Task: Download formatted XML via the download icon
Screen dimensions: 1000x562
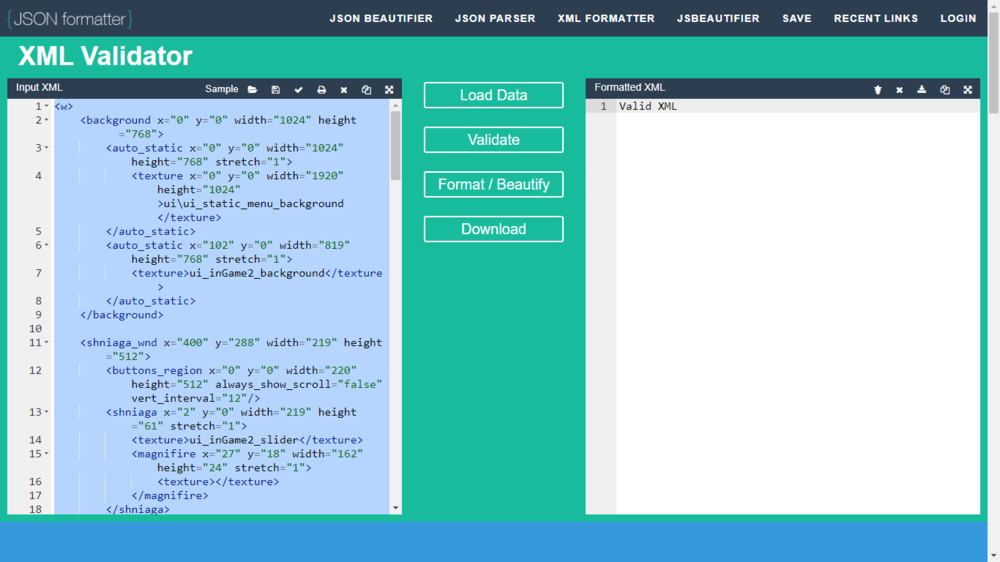Action: [922, 89]
